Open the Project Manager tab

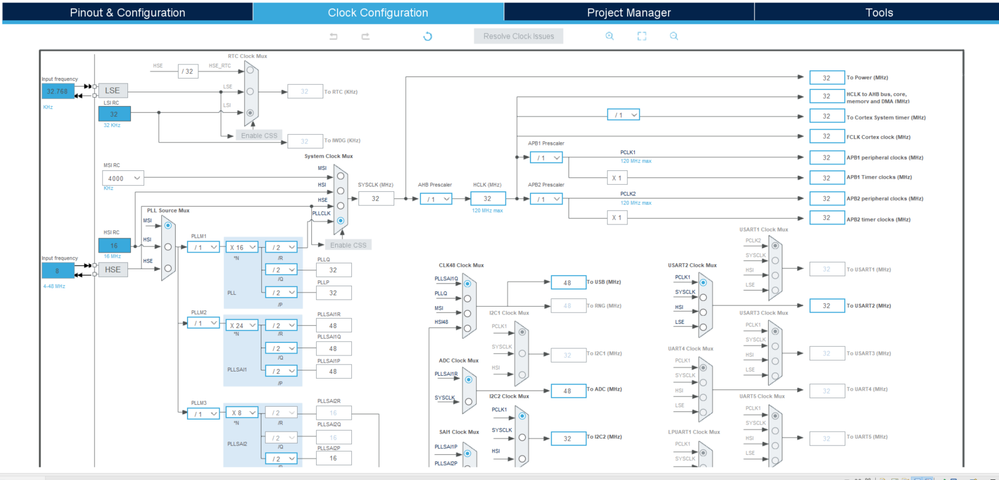pos(629,12)
